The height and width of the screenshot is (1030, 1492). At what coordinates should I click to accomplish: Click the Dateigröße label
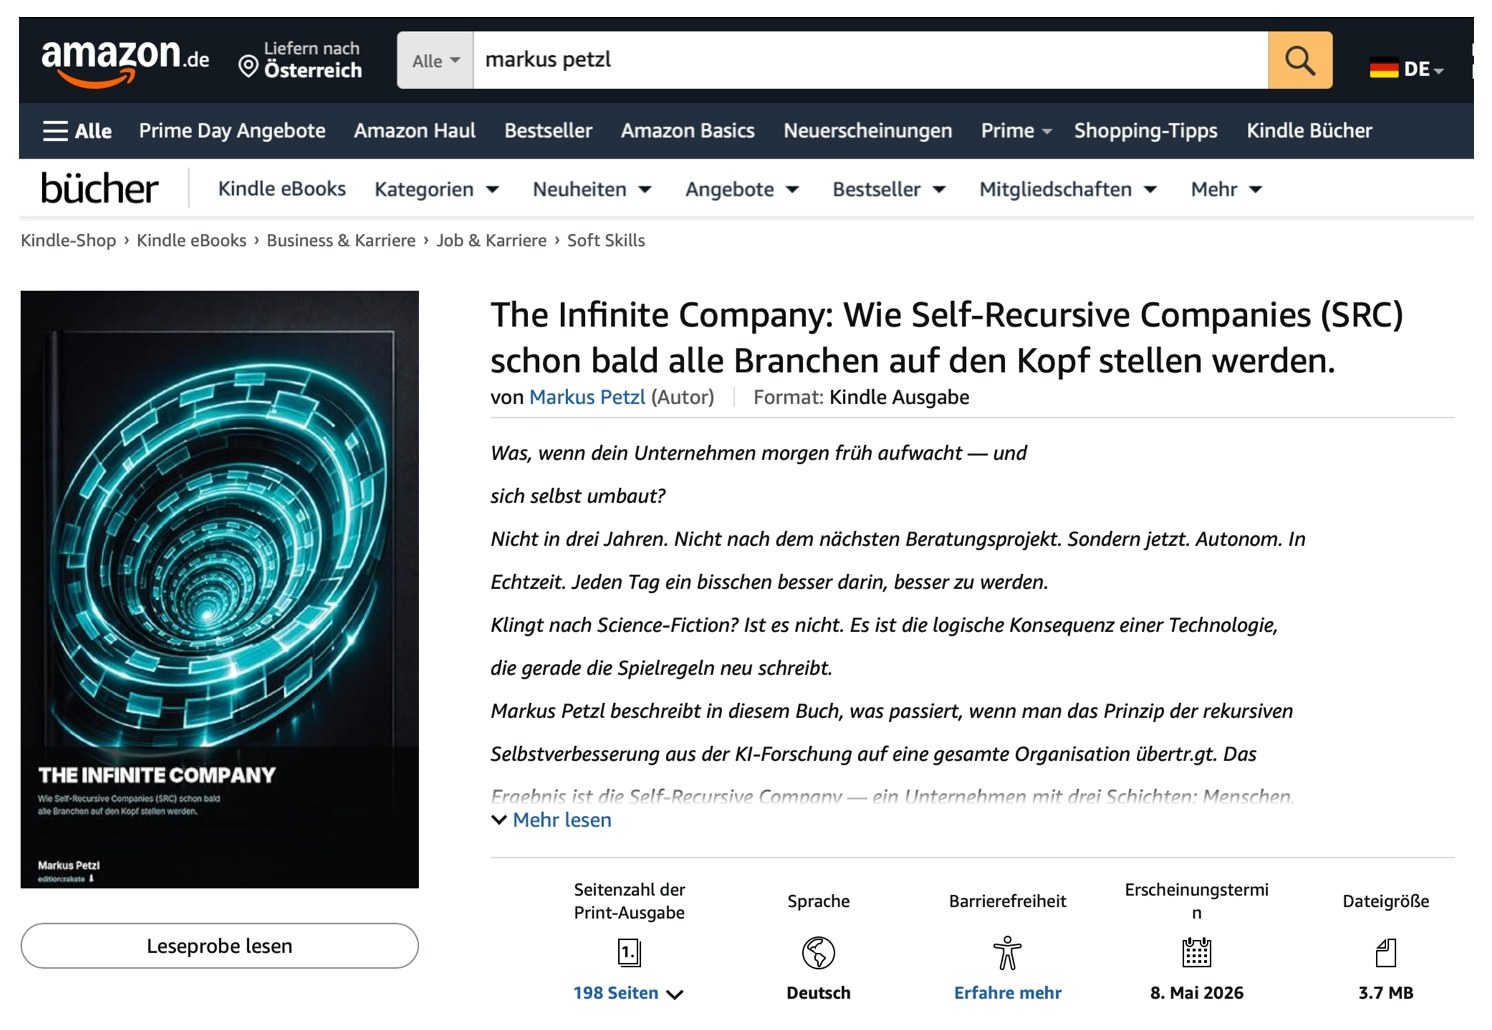coord(1385,901)
